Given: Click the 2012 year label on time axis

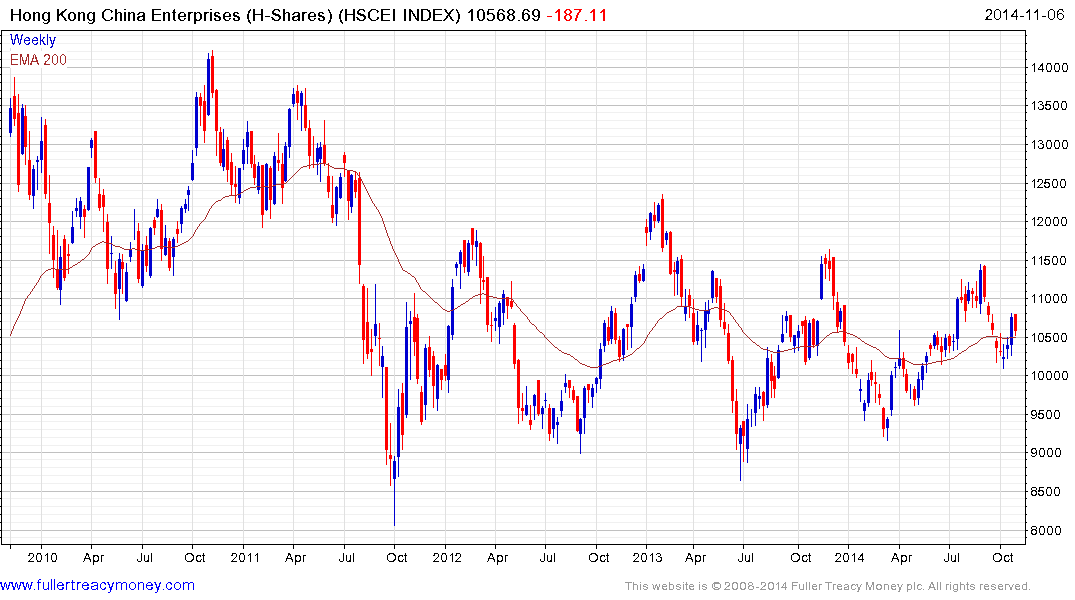Looking at the screenshot, I should click(x=447, y=557).
